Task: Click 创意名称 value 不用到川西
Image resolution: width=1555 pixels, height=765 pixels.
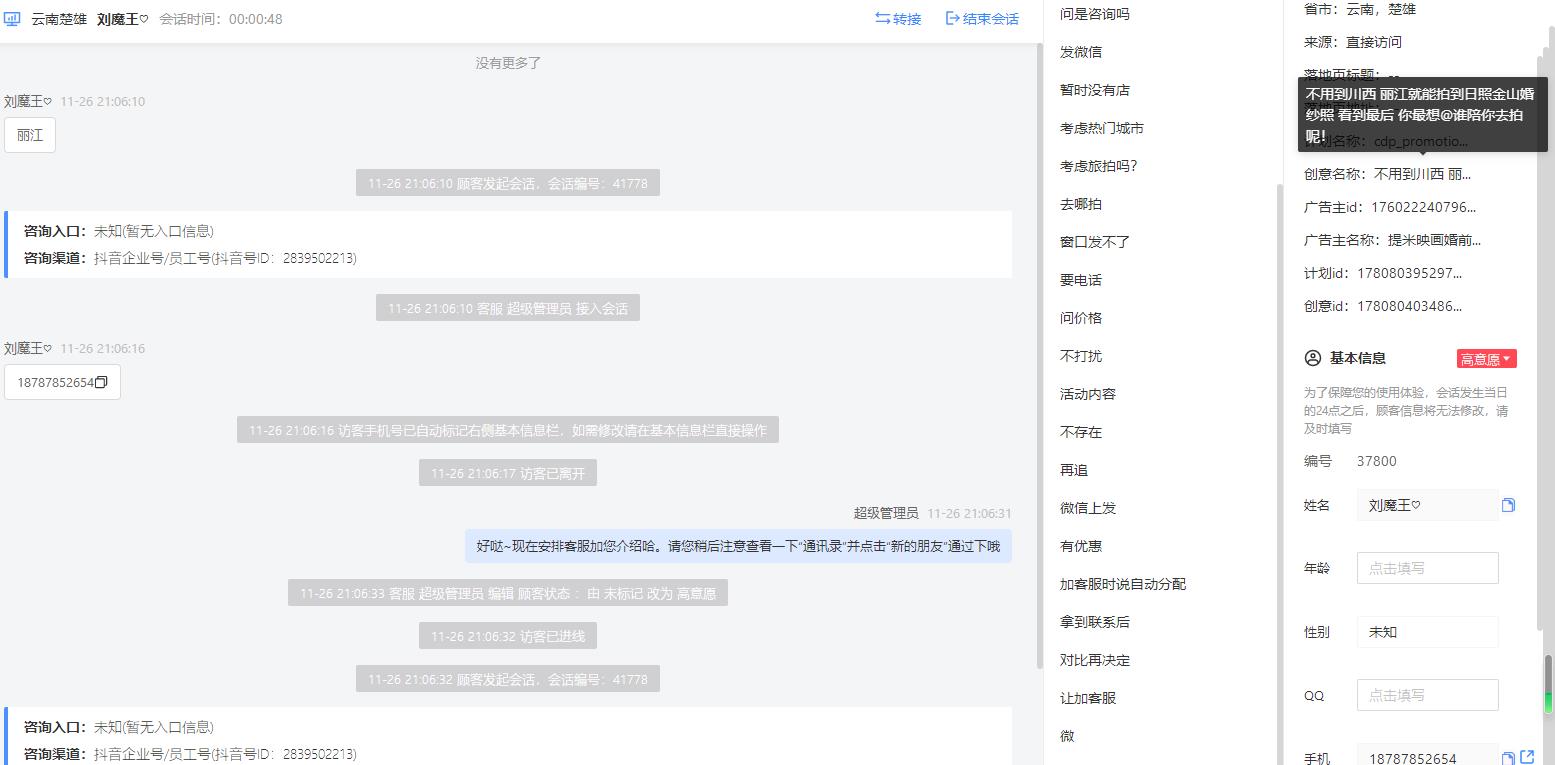Action: [1423, 174]
